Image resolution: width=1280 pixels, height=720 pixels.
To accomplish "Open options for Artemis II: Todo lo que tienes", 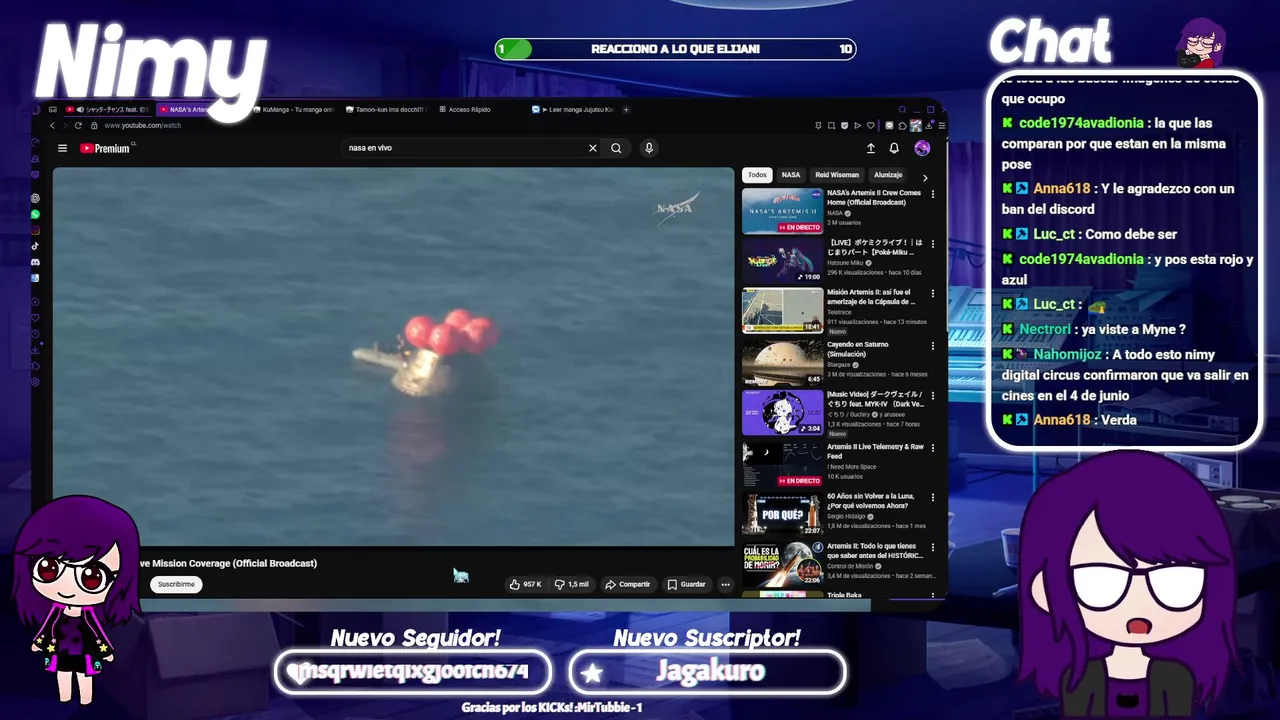I will [933, 548].
